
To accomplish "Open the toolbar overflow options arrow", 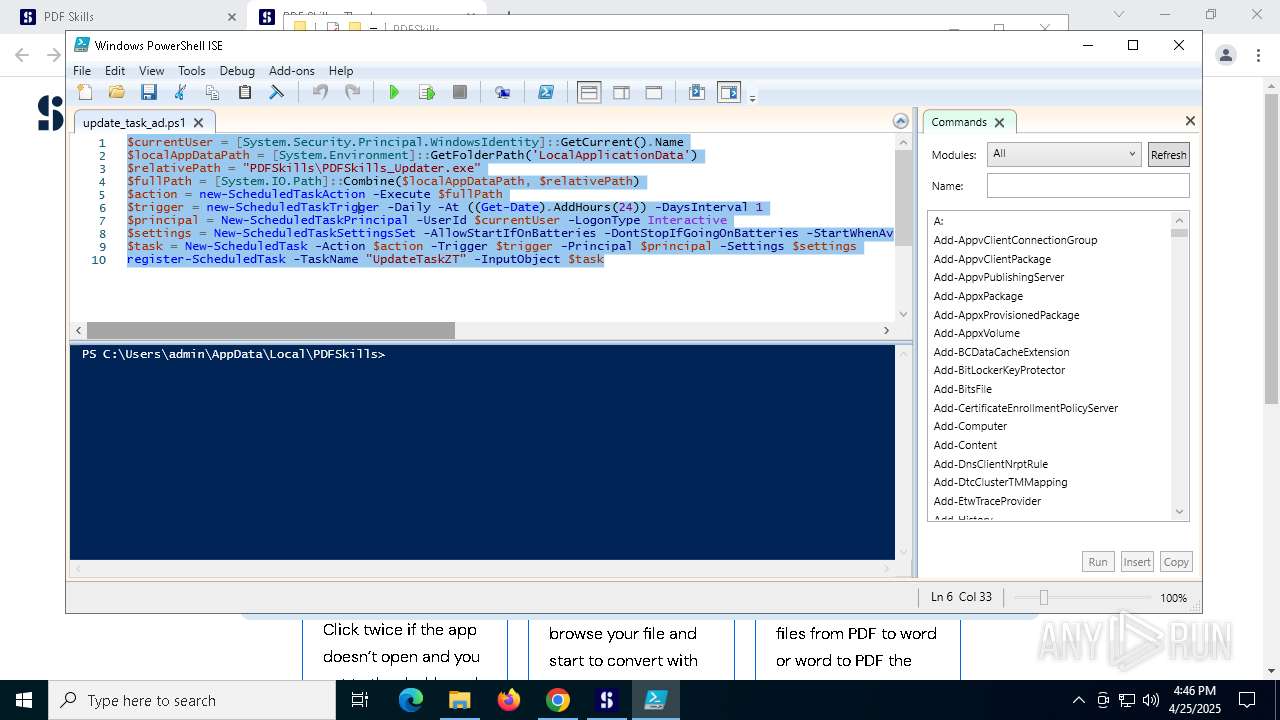I will point(752,98).
